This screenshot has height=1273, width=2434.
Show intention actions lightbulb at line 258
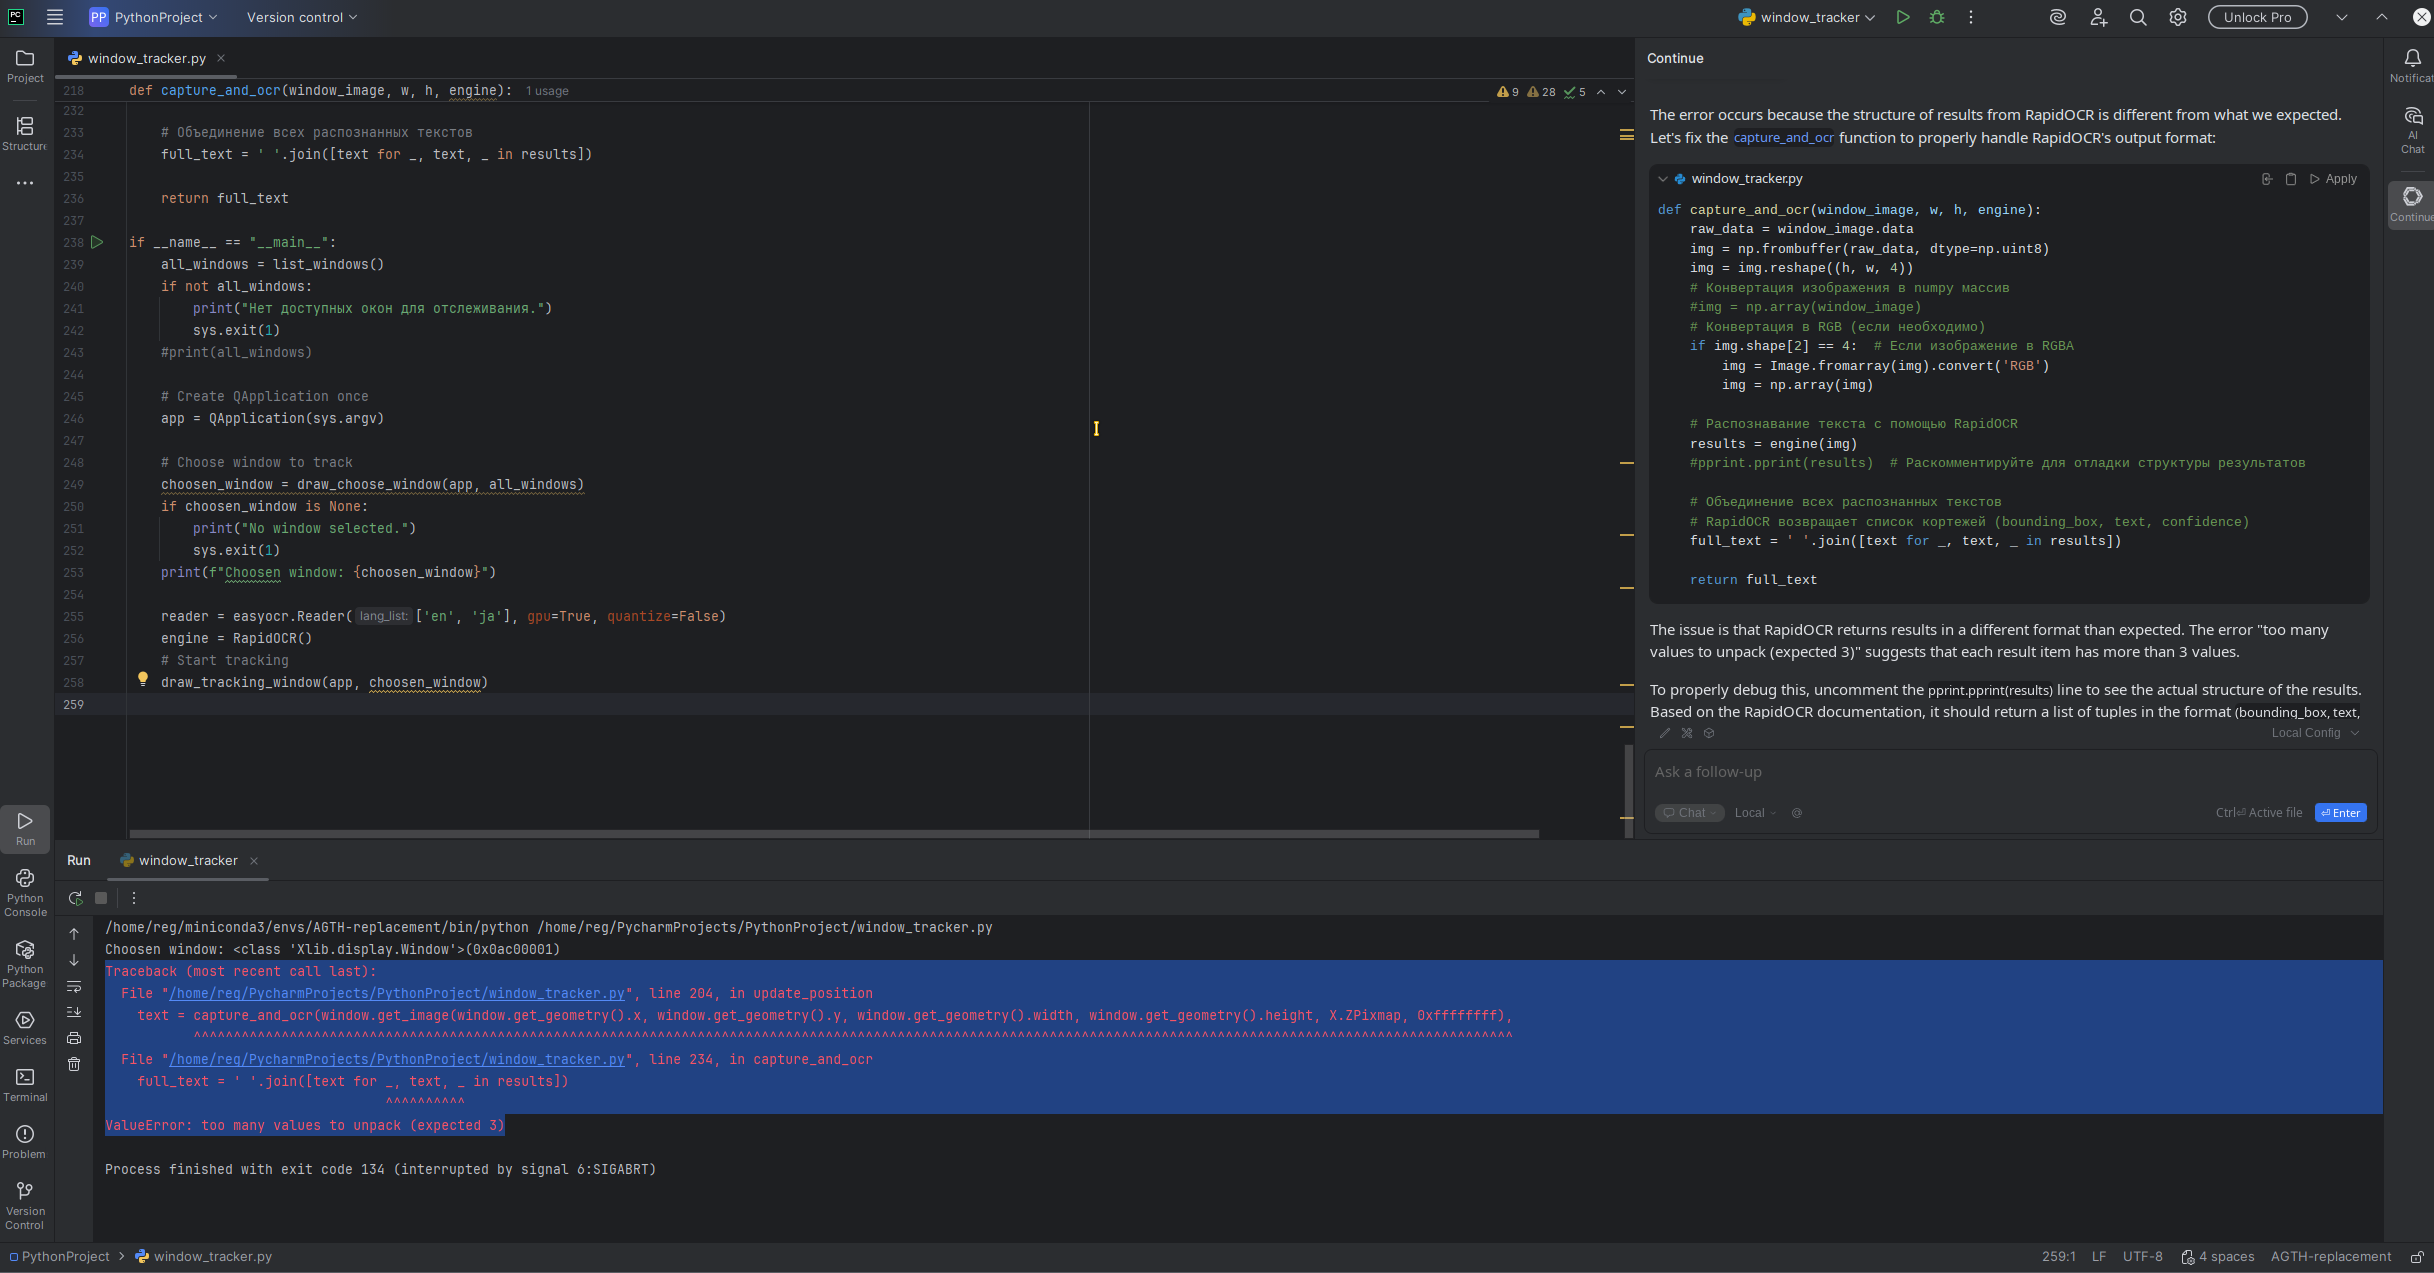(143, 679)
